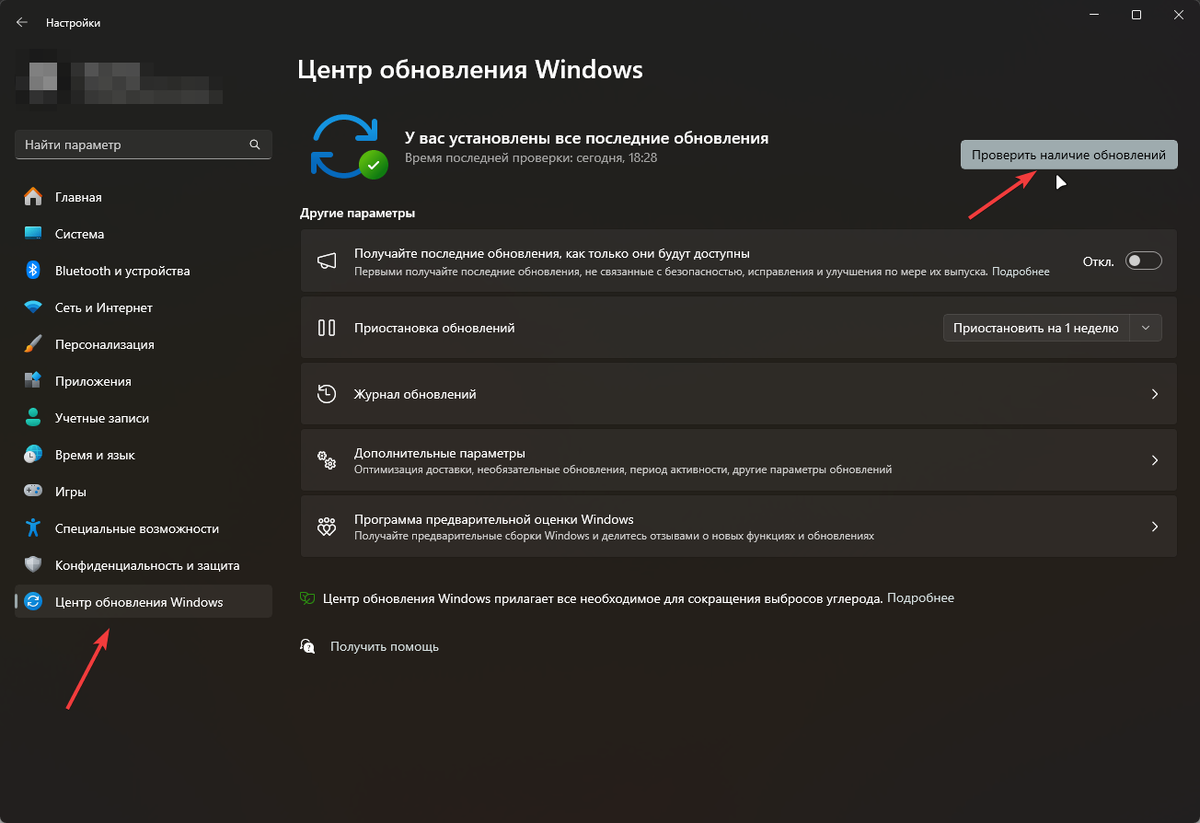Click the megaphone icon for latest updates
Screen dimensions: 1200x823
click(326, 262)
